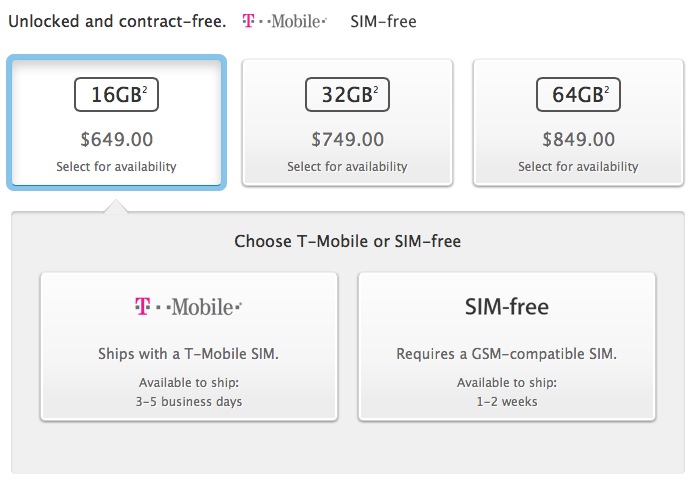Click the '3-5 business days' shipping estimate
This screenshot has width=692, height=480.
tap(189, 402)
